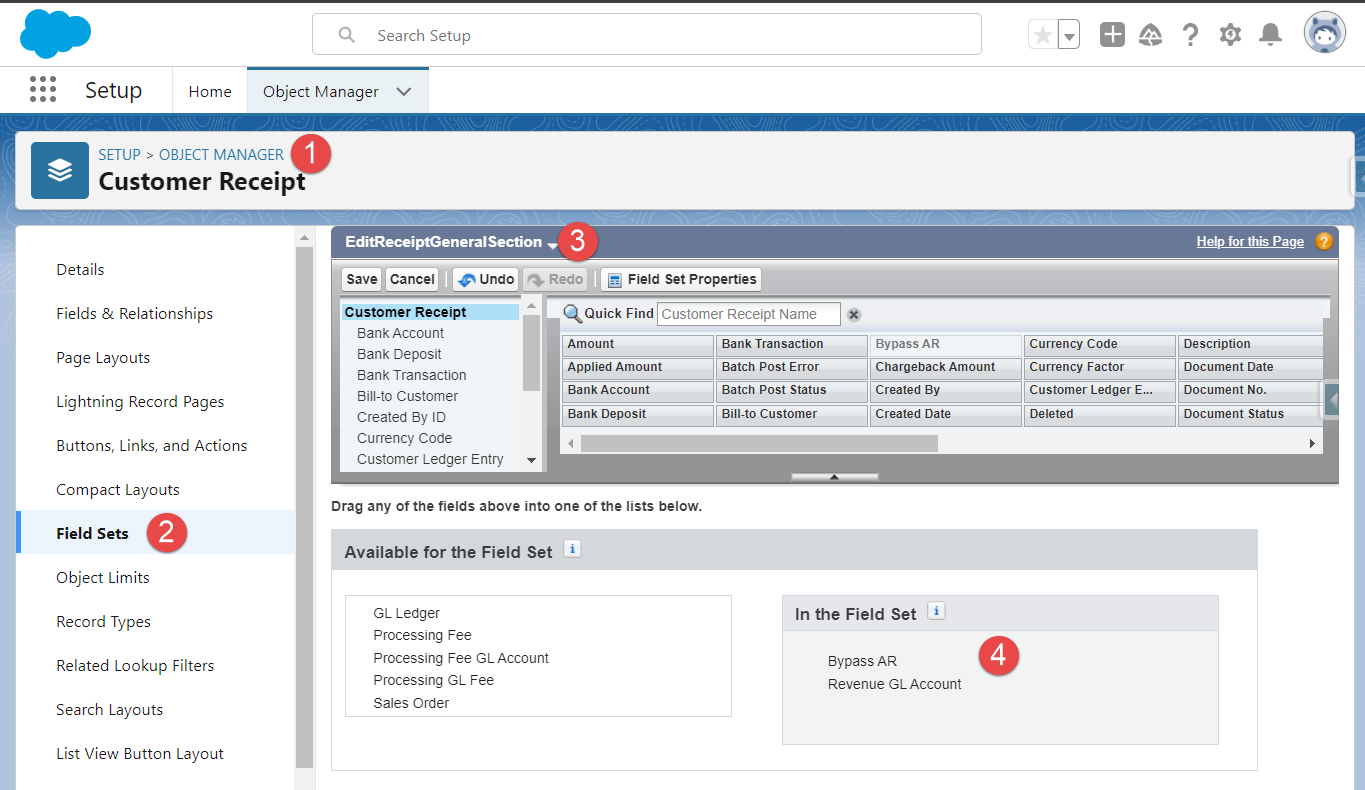Open the Setup gear menu
Viewport: 1365px width, 790px height.
[1230, 35]
